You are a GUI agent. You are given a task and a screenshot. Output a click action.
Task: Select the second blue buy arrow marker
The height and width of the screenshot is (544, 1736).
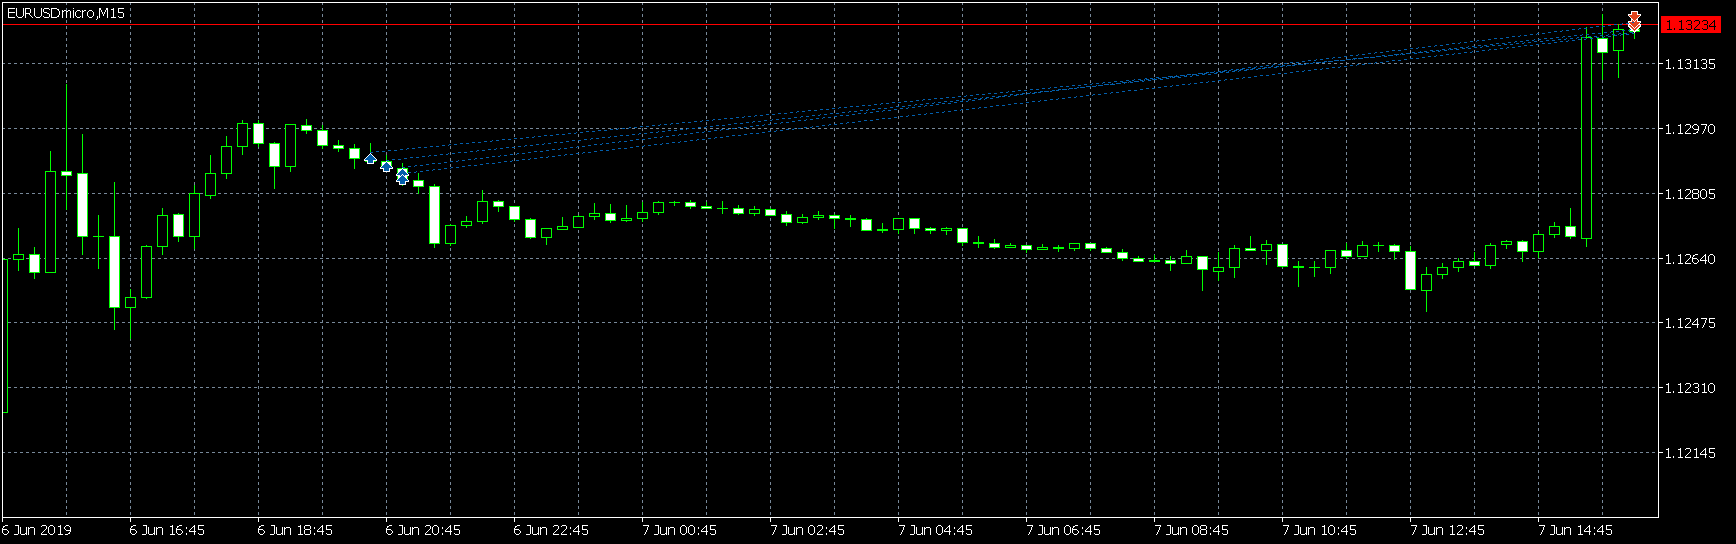[x=387, y=166]
